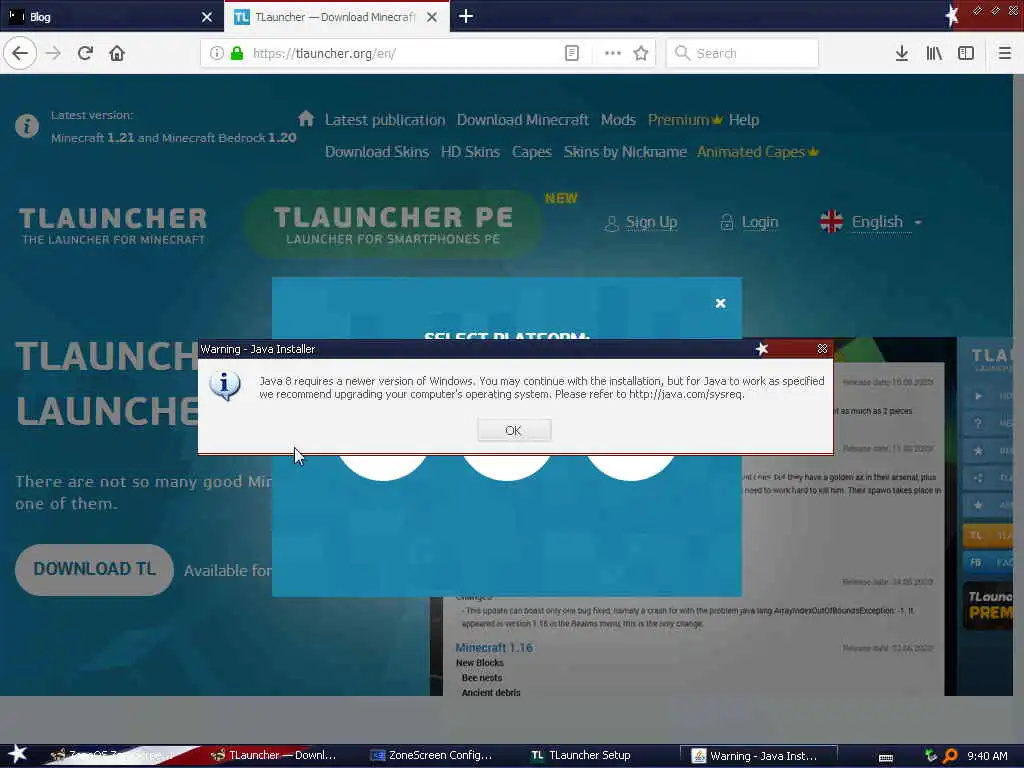The image size is (1024, 768).
Task: Switch to TLauncher Setup taskbar item
Action: point(581,755)
